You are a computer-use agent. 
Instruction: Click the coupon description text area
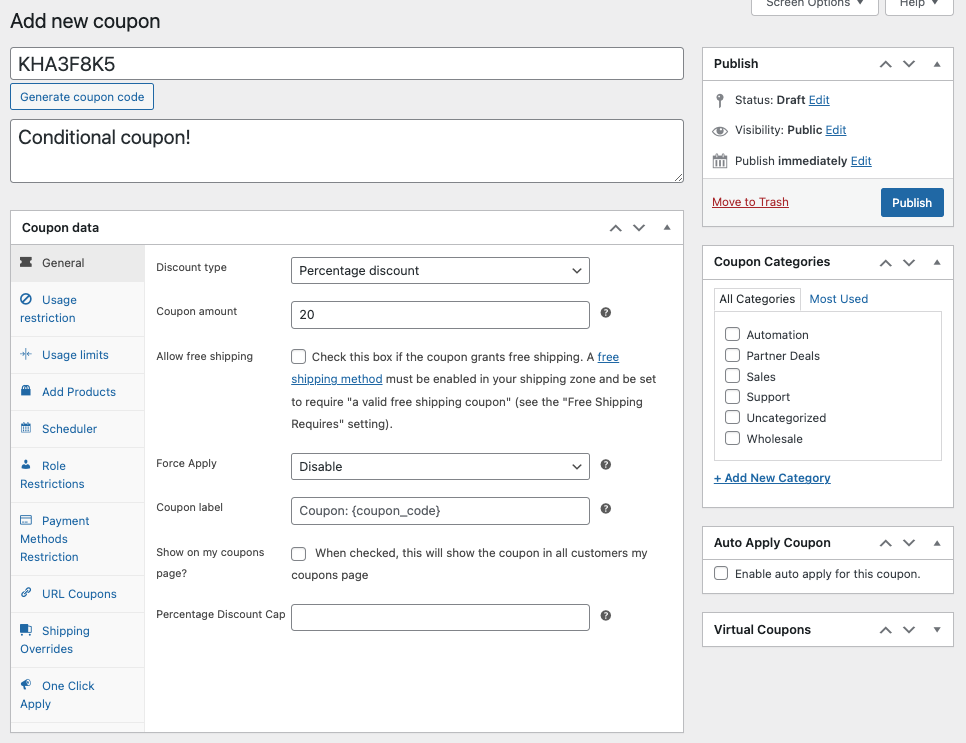347,151
